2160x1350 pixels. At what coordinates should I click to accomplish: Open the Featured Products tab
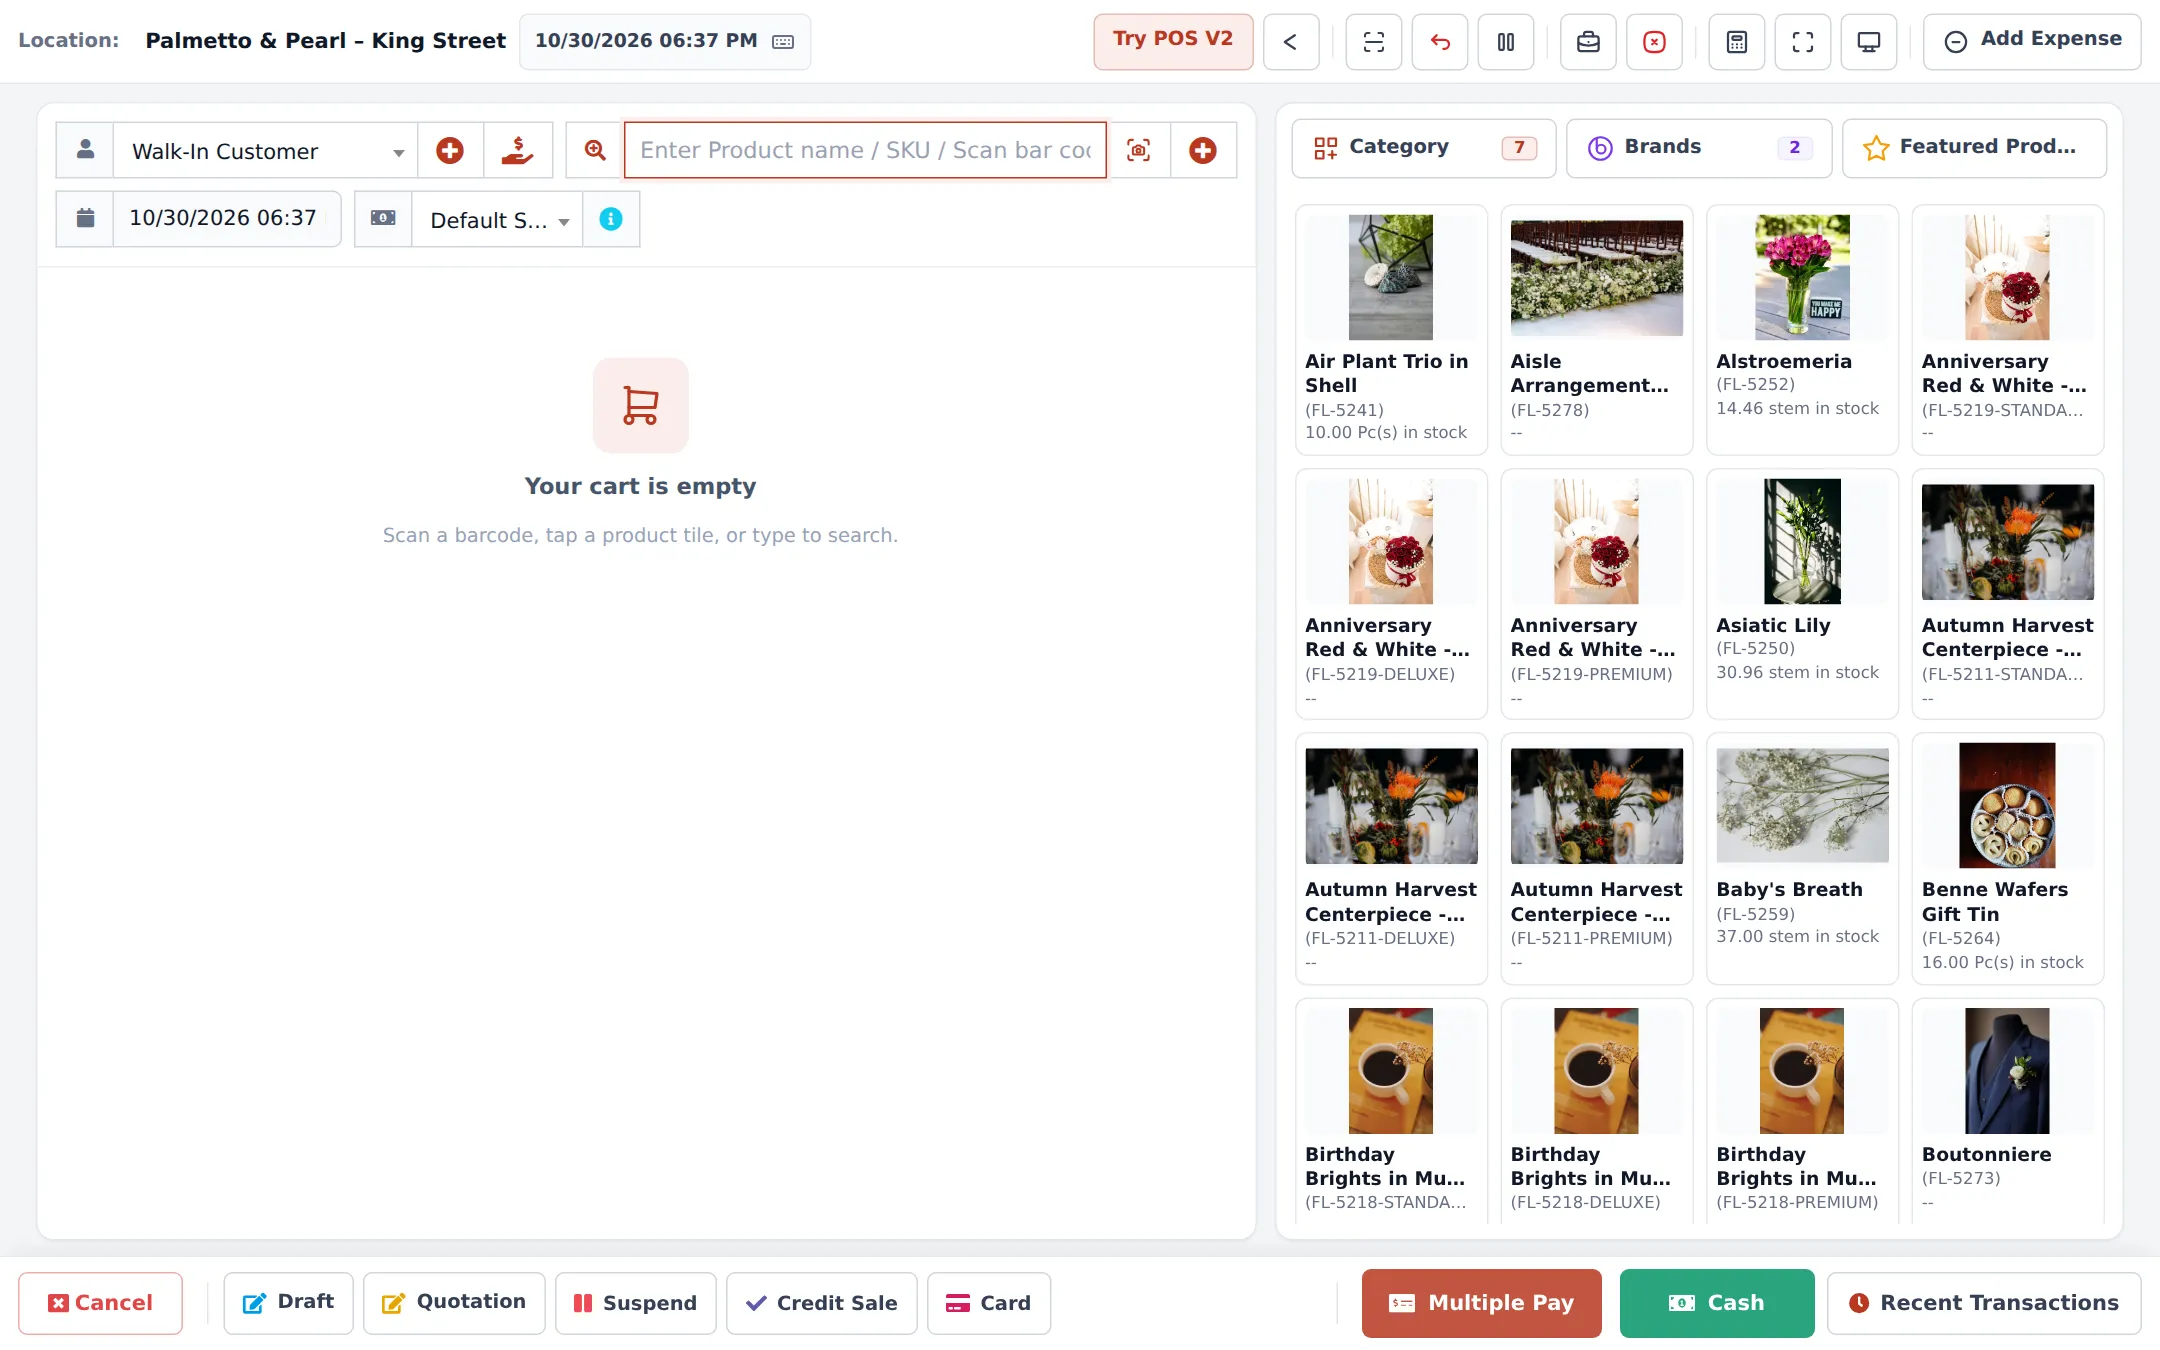pyautogui.click(x=1974, y=148)
